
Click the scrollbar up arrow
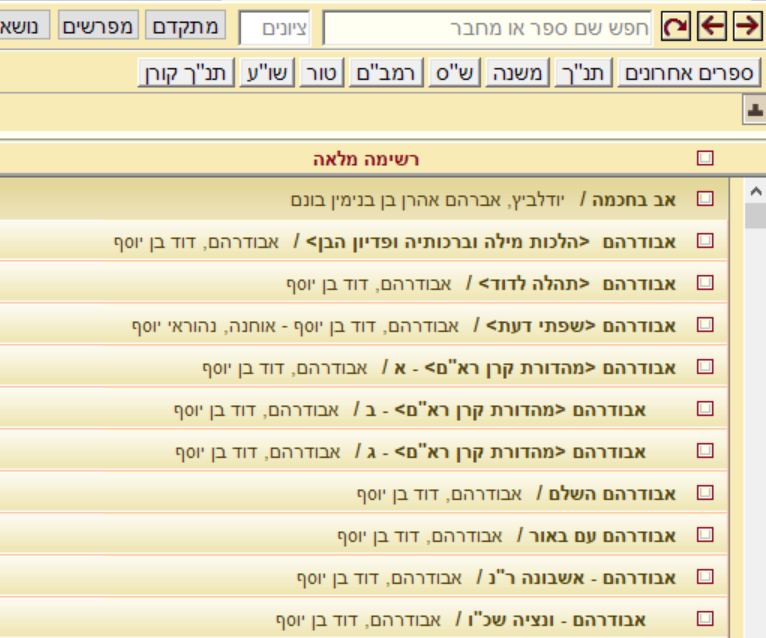(x=755, y=191)
